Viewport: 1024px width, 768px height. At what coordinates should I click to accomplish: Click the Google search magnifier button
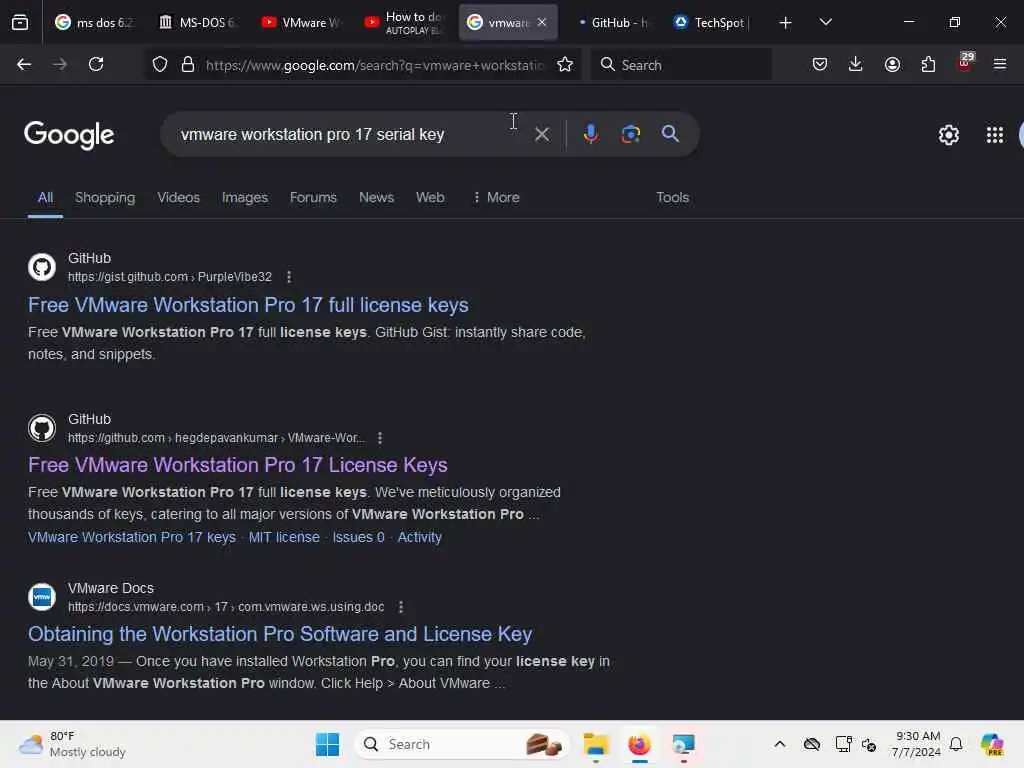[x=670, y=134]
